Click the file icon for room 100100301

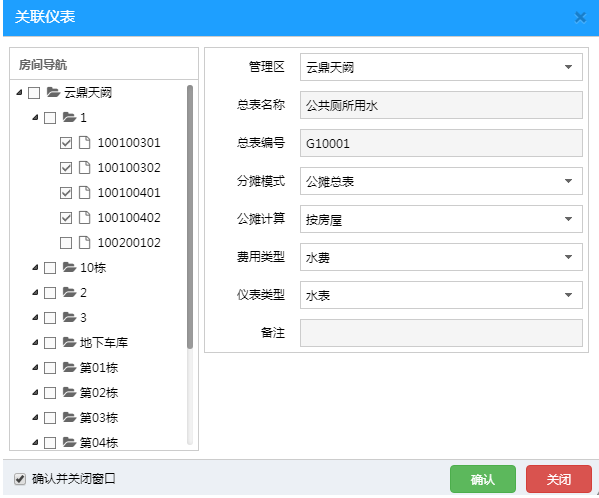(84, 142)
